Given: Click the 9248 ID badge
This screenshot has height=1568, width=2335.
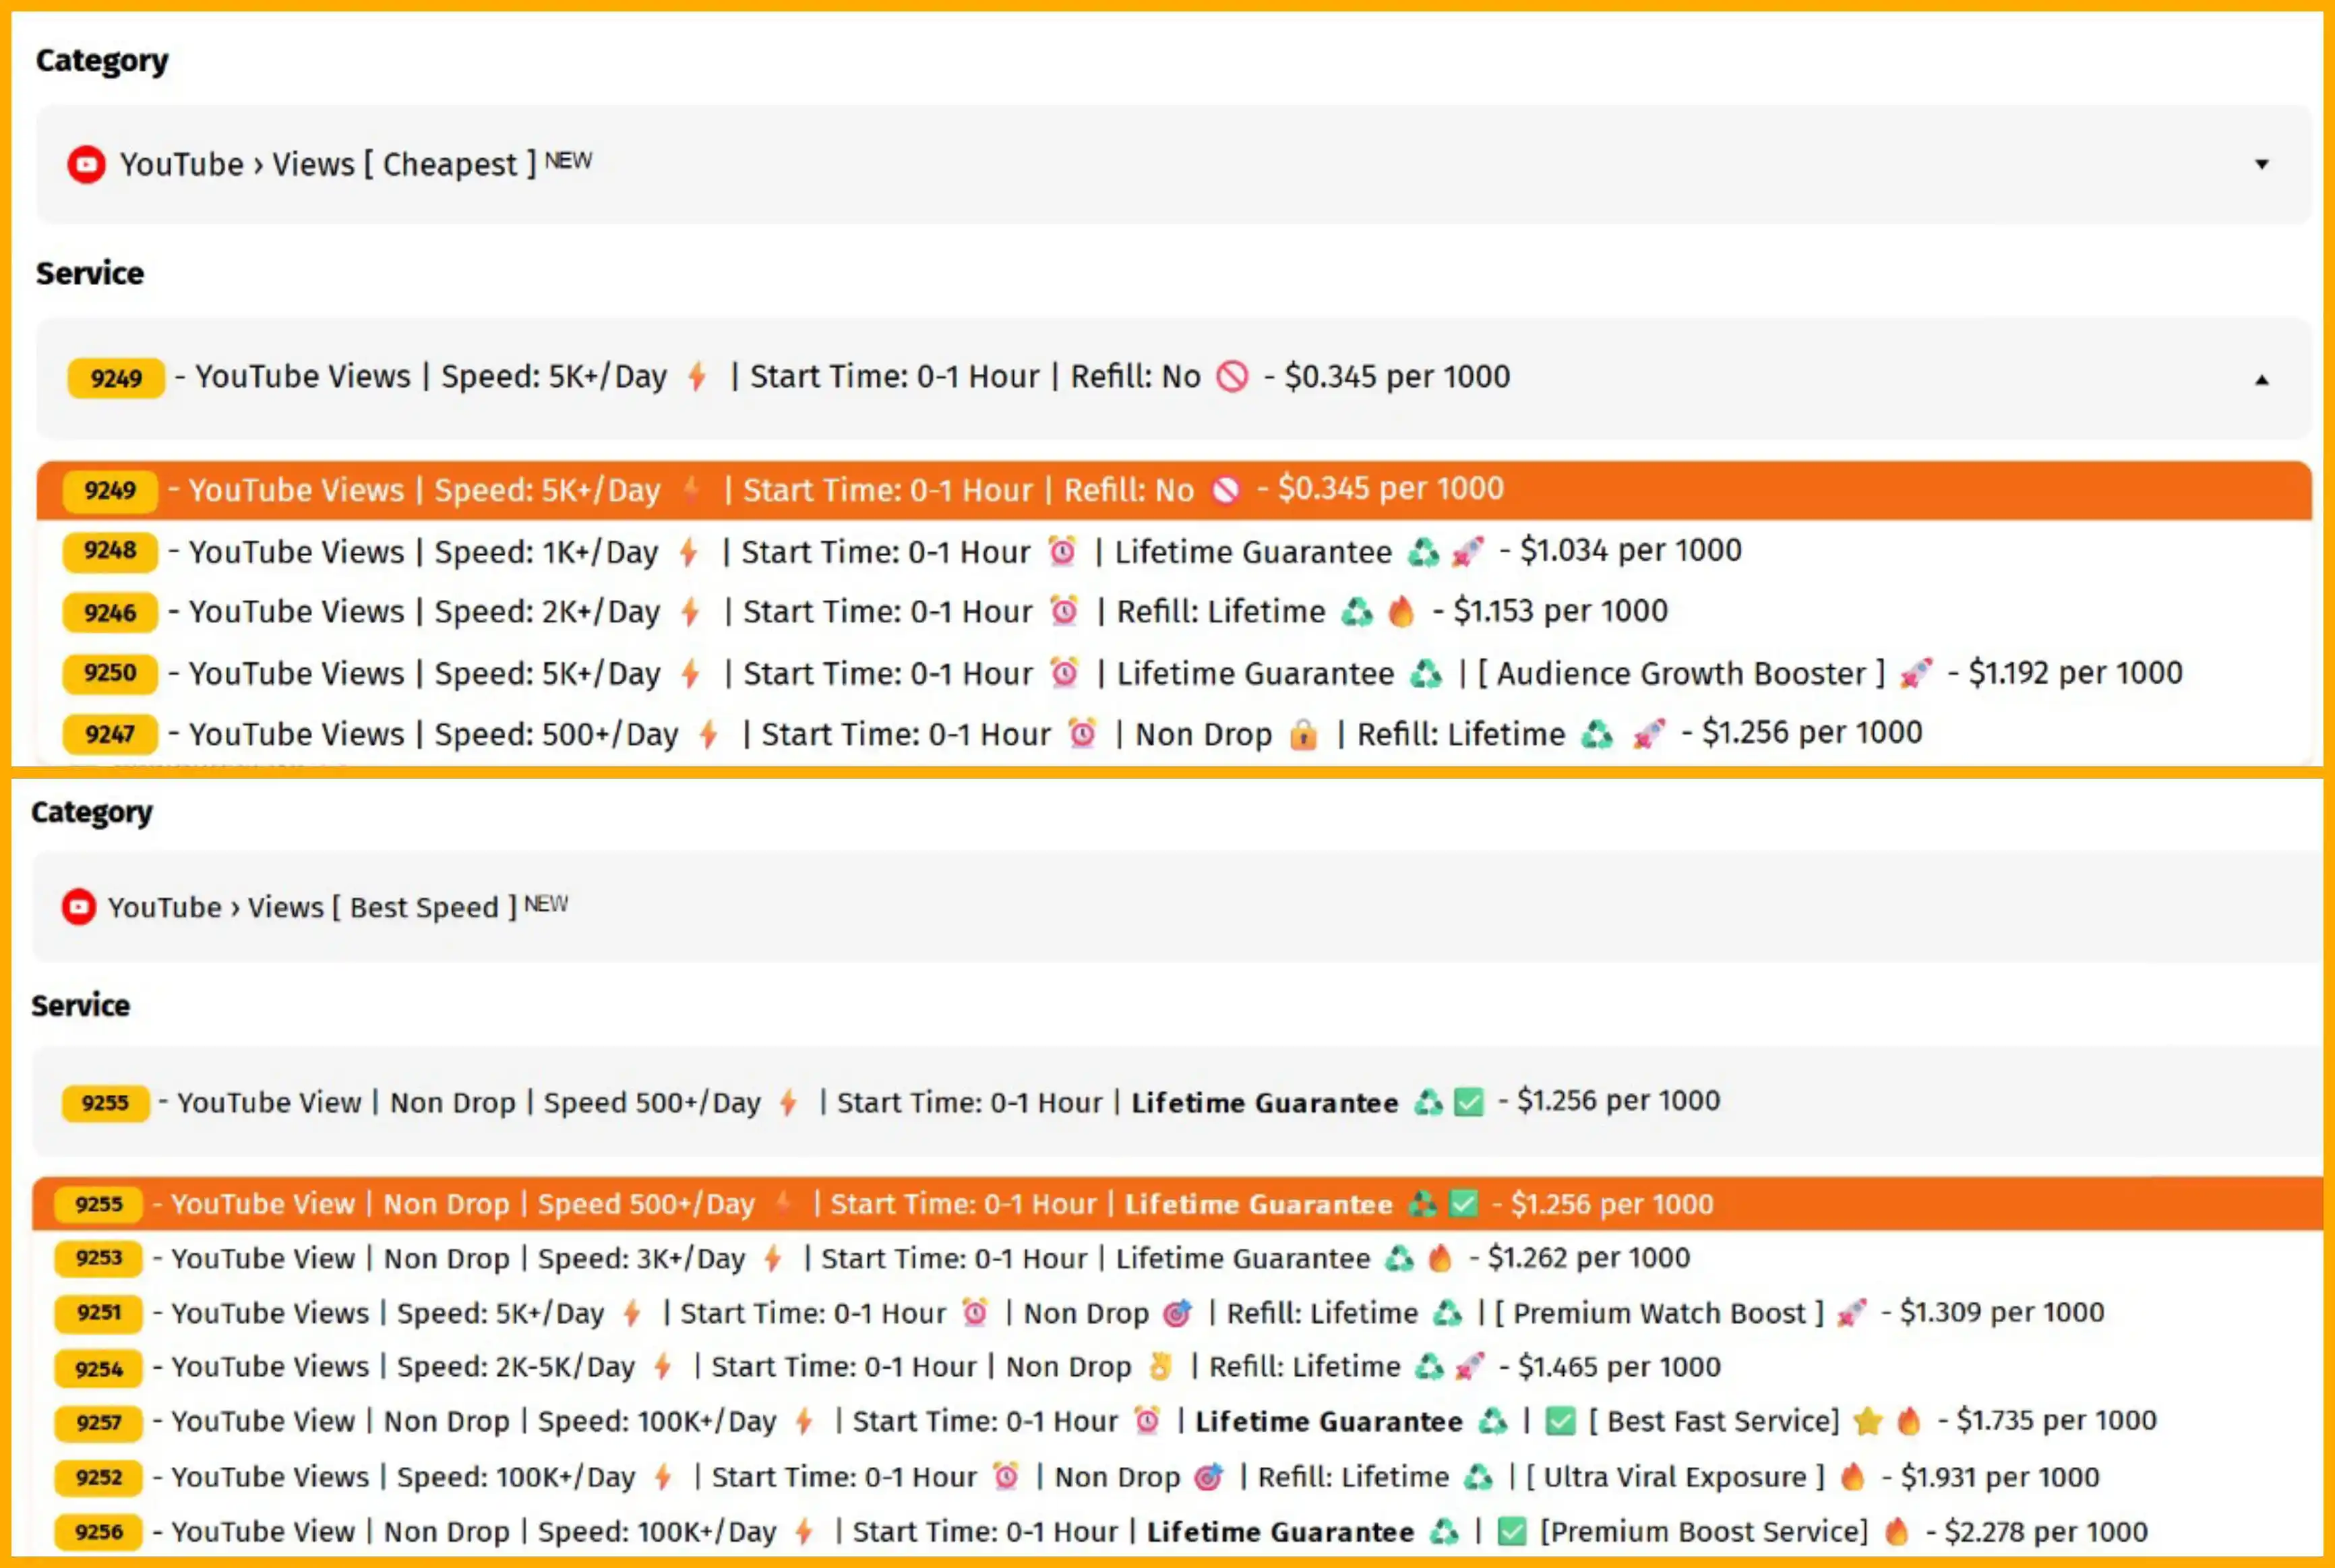Looking at the screenshot, I should coord(110,551).
